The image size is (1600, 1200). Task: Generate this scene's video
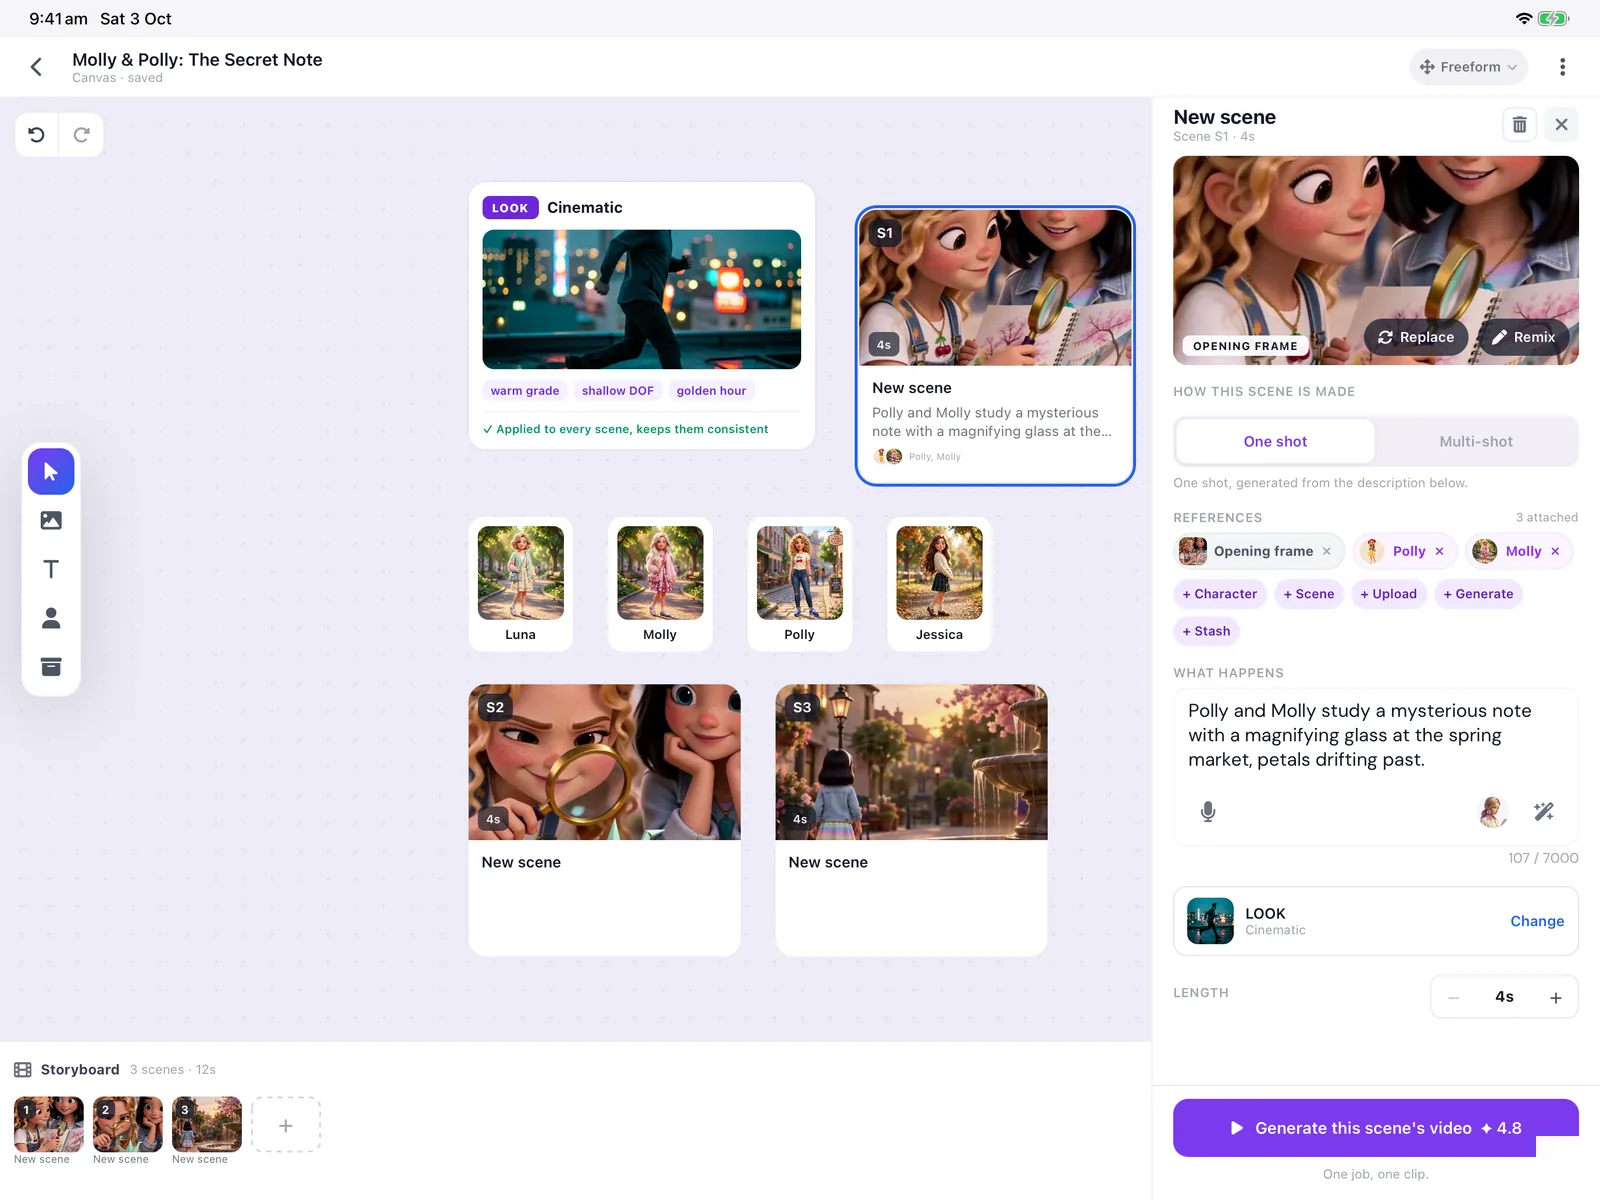(x=1375, y=1128)
